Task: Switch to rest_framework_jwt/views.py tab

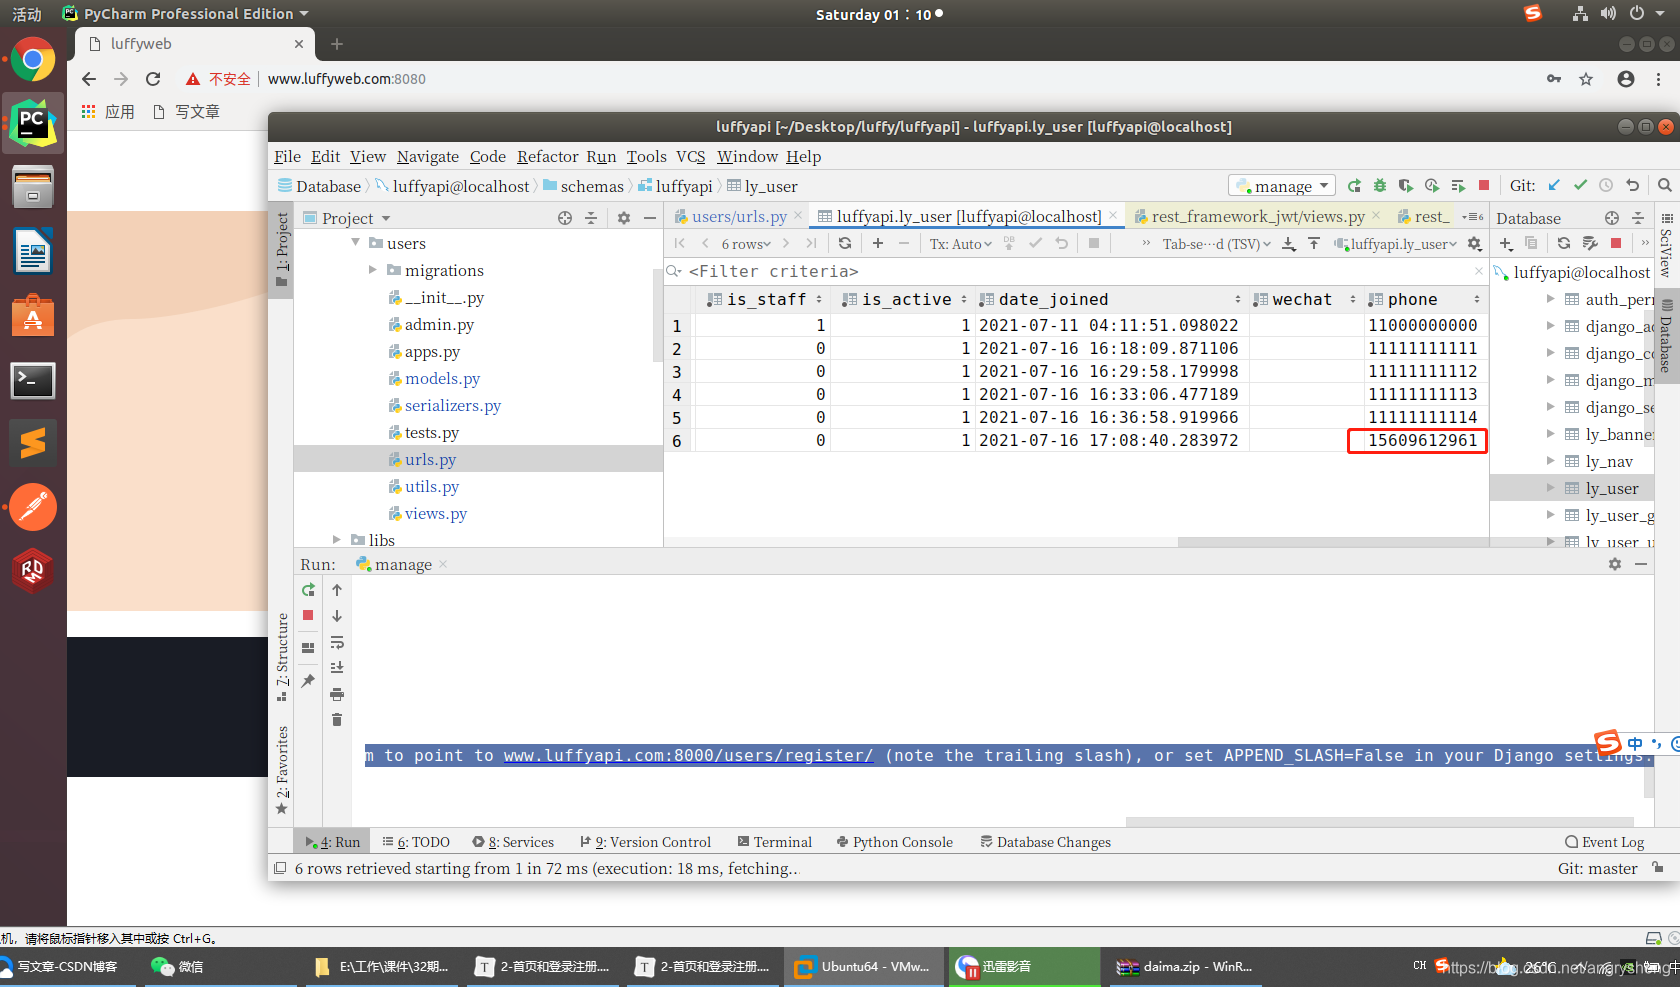Action: point(1257,217)
